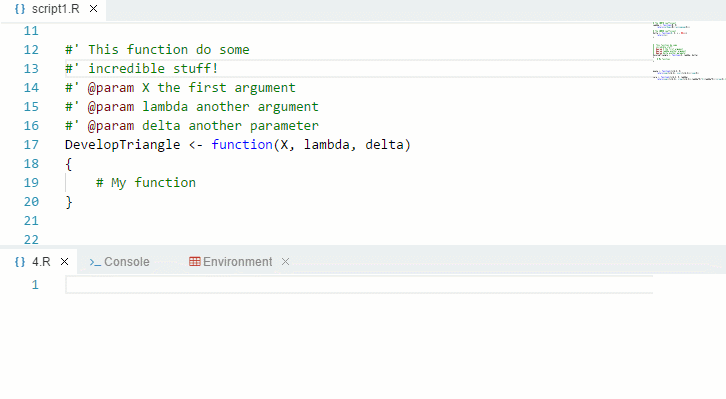This screenshot has width=726, height=399.
Task: Click the 'function' keyword on line 17
Action: (242, 145)
